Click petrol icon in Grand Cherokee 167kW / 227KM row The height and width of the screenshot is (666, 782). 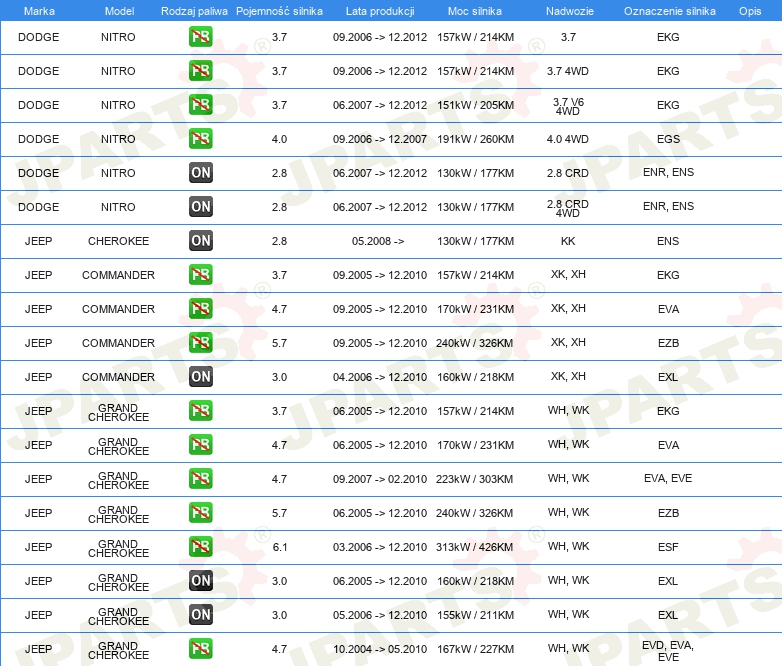click(200, 648)
